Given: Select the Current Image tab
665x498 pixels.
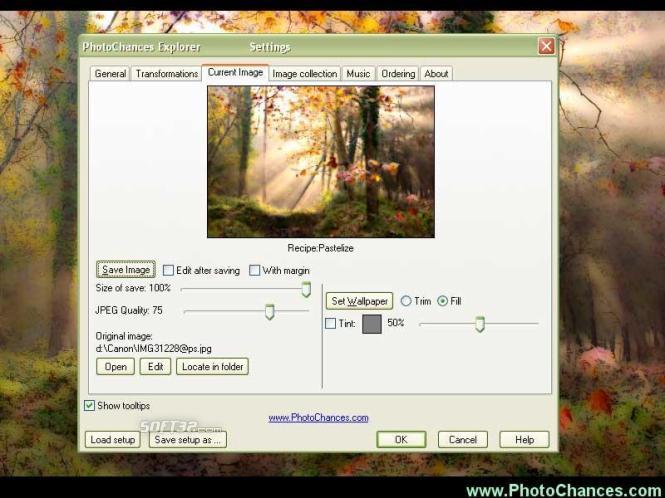Looking at the screenshot, I should point(235,72).
